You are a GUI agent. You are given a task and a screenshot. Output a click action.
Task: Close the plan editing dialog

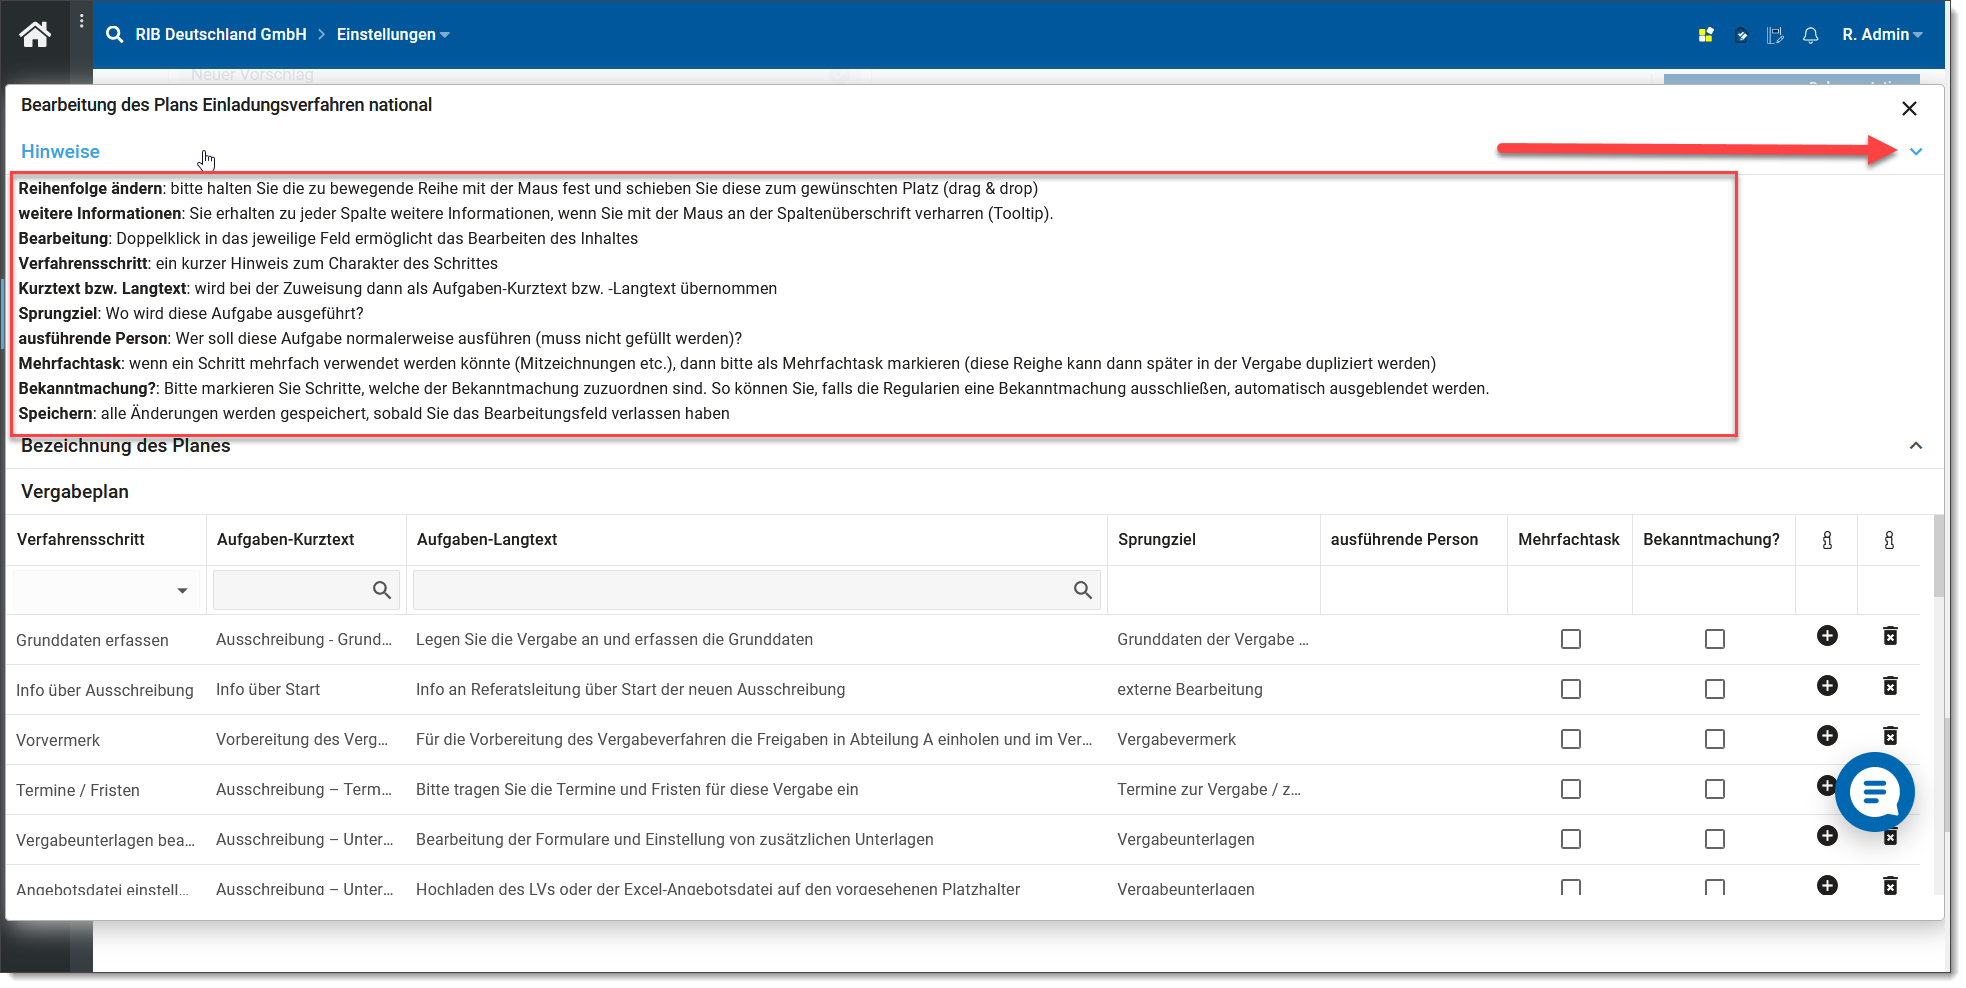coord(1909,108)
